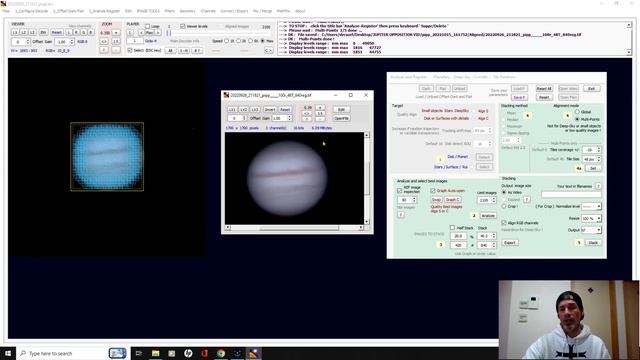Click the L3 levels button in Viewer panel
Viewport: 640px width, 360px height.
(x=32, y=32)
